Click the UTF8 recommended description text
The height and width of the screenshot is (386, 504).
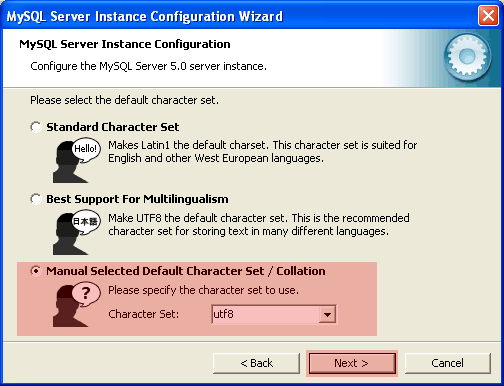point(259,224)
